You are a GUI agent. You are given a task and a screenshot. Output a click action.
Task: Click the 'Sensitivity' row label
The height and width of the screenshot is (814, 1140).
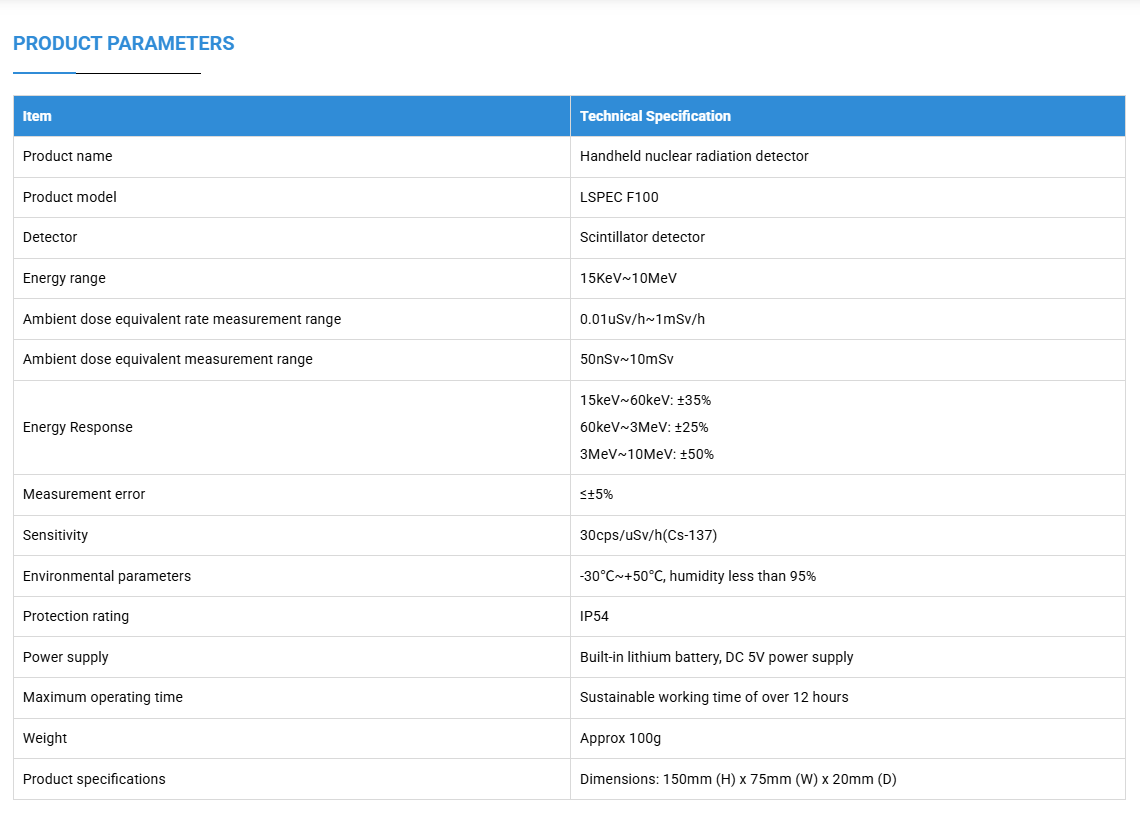[55, 536]
